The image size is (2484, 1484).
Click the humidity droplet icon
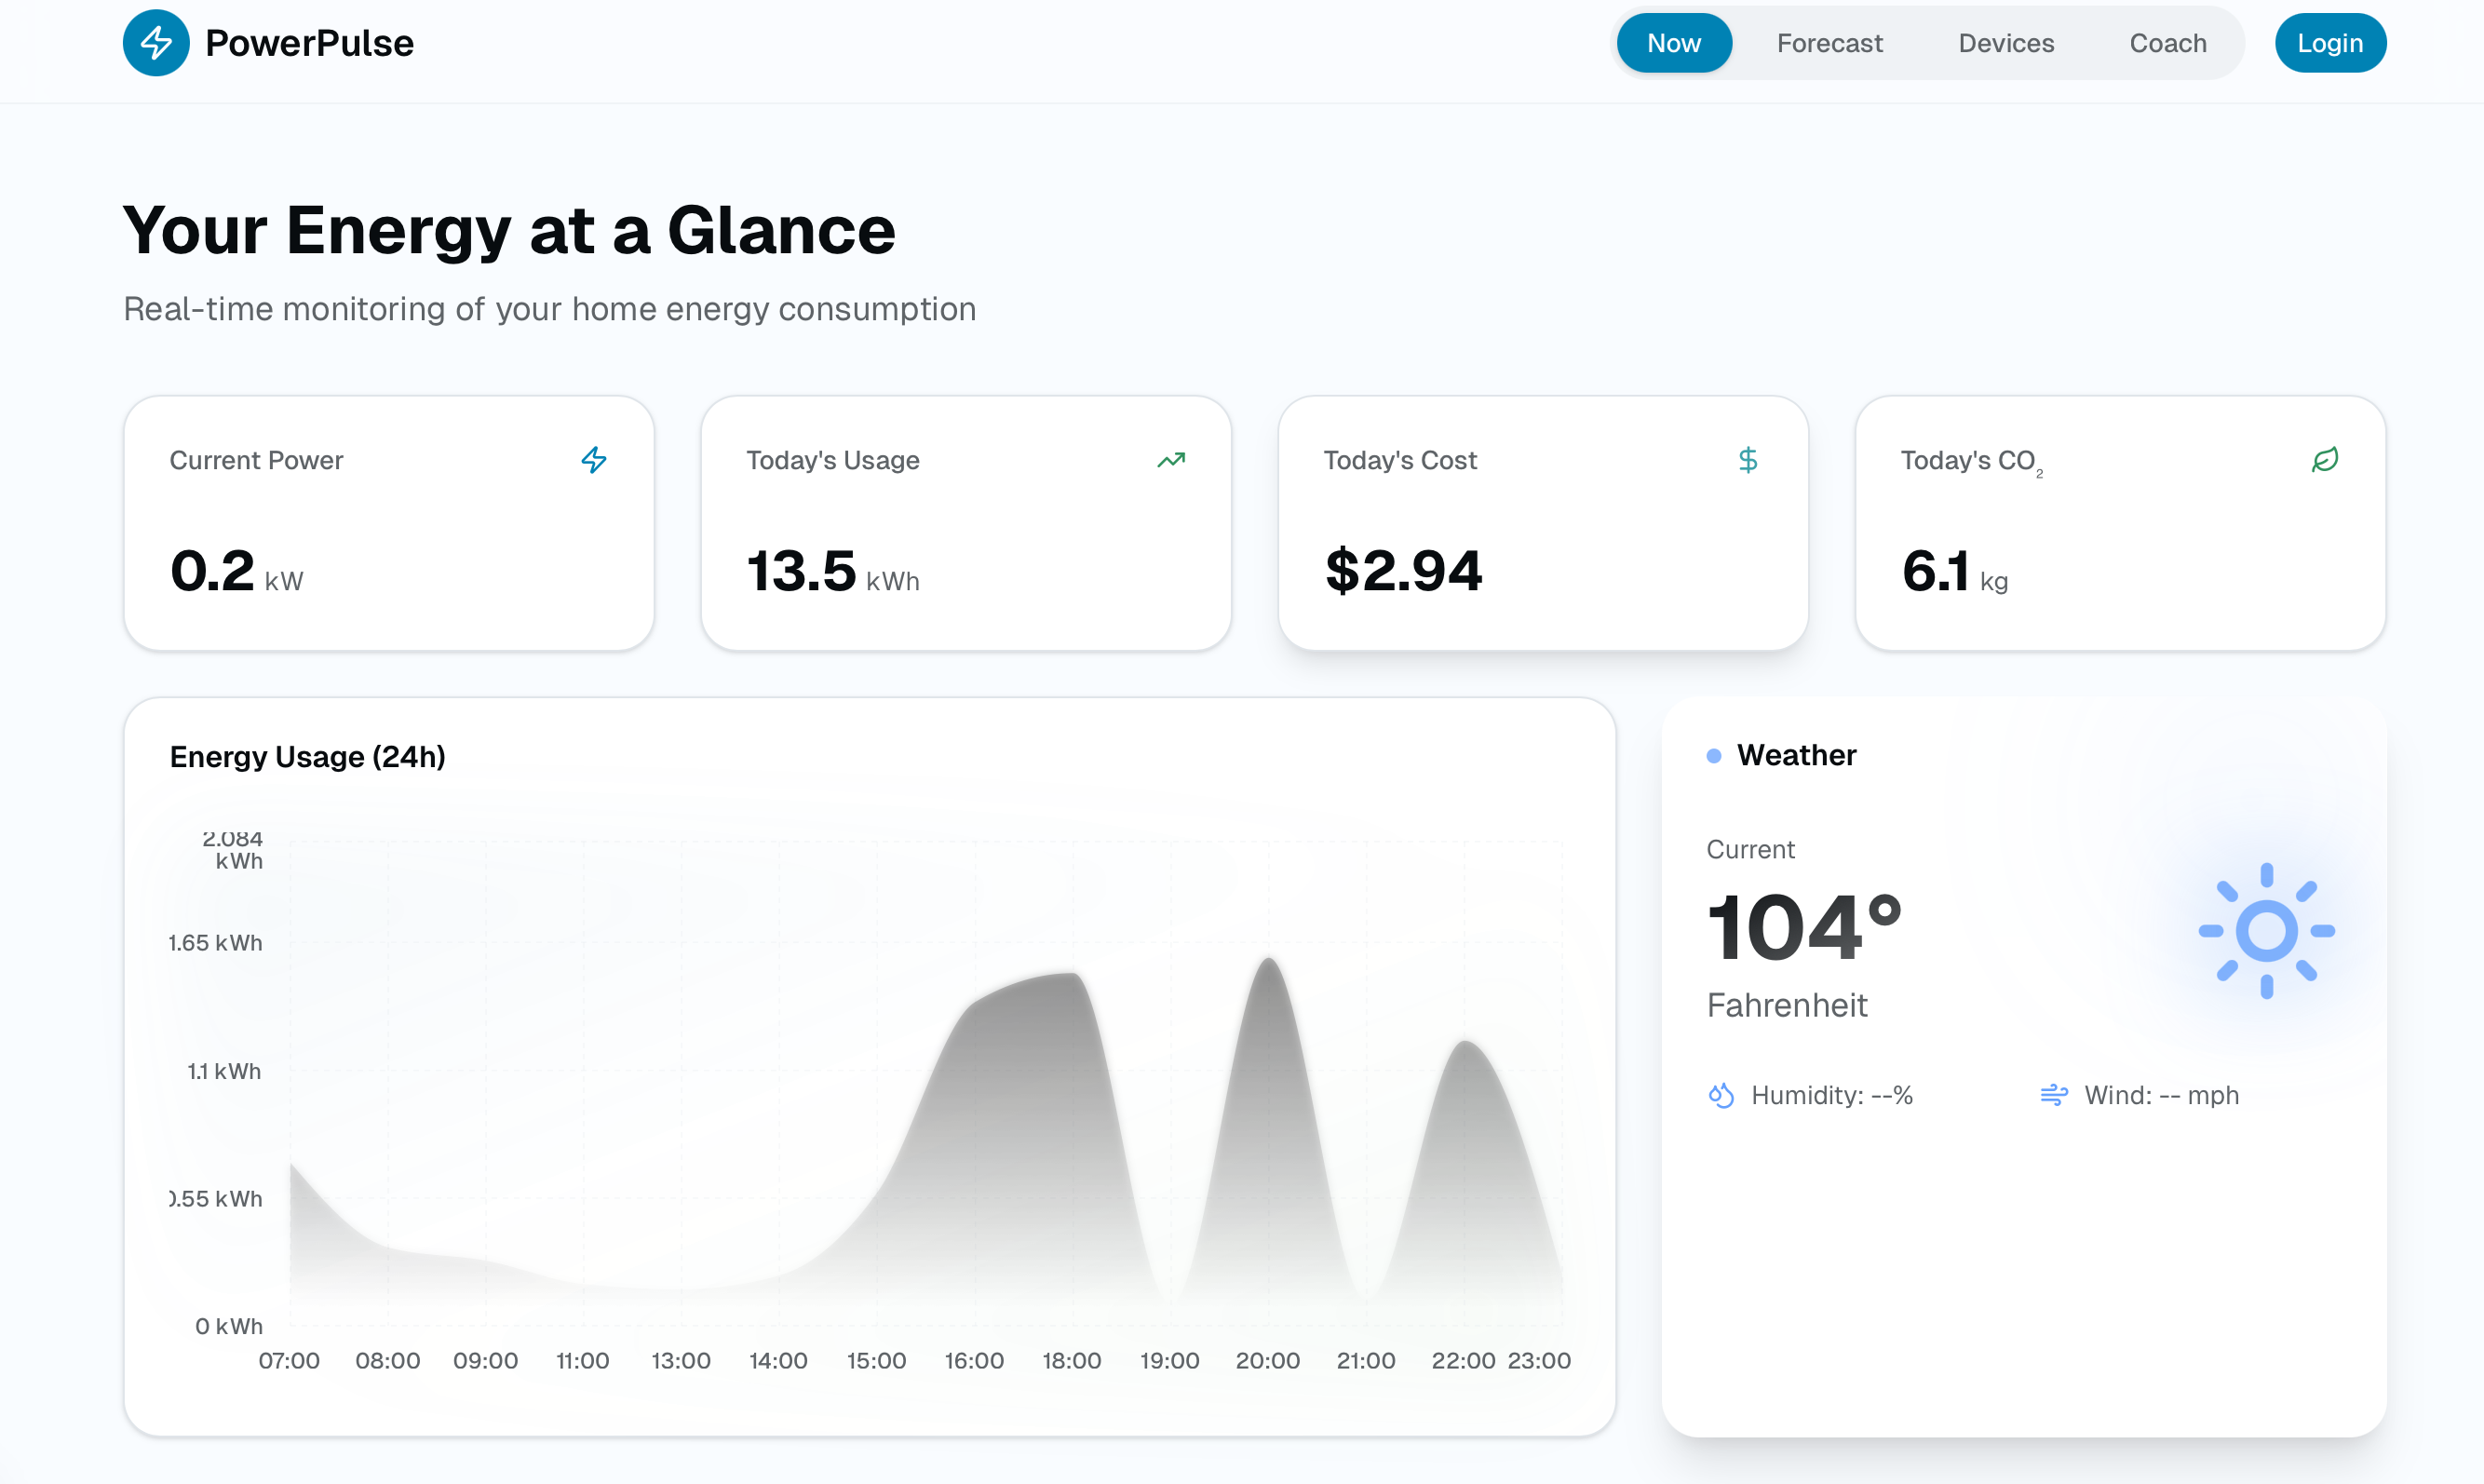[1721, 1096]
